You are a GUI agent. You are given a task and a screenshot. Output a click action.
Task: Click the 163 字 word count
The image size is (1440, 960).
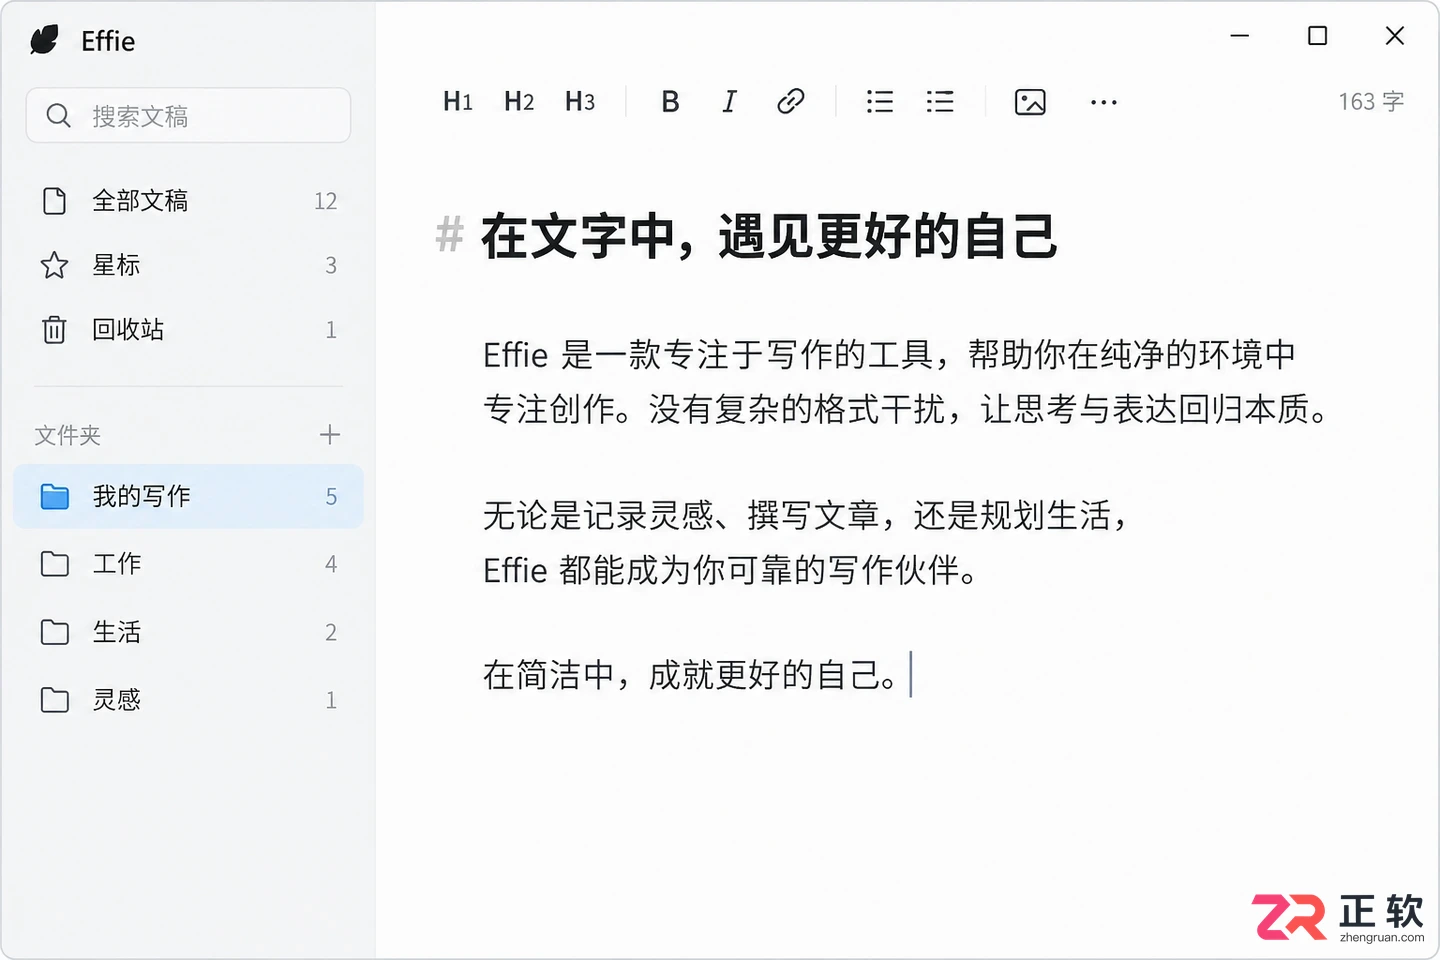point(1371,102)
